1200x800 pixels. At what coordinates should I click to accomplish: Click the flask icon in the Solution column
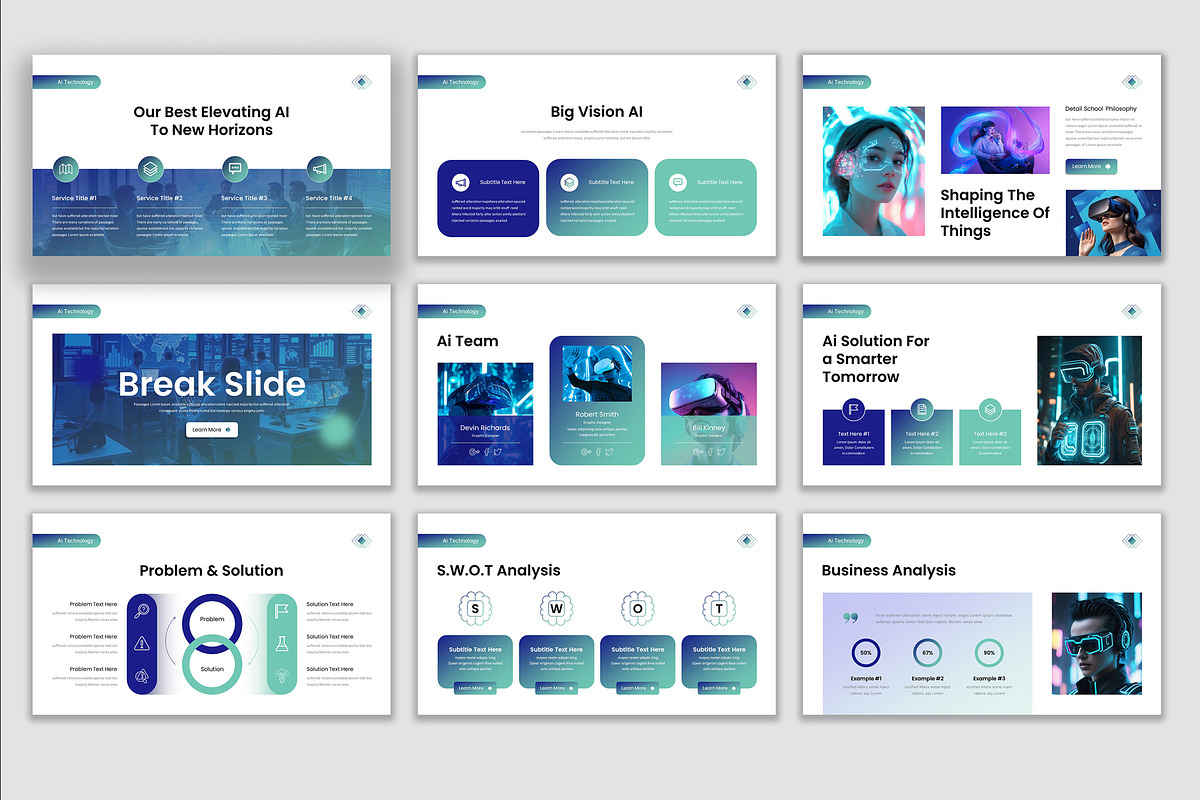(283, 643)
